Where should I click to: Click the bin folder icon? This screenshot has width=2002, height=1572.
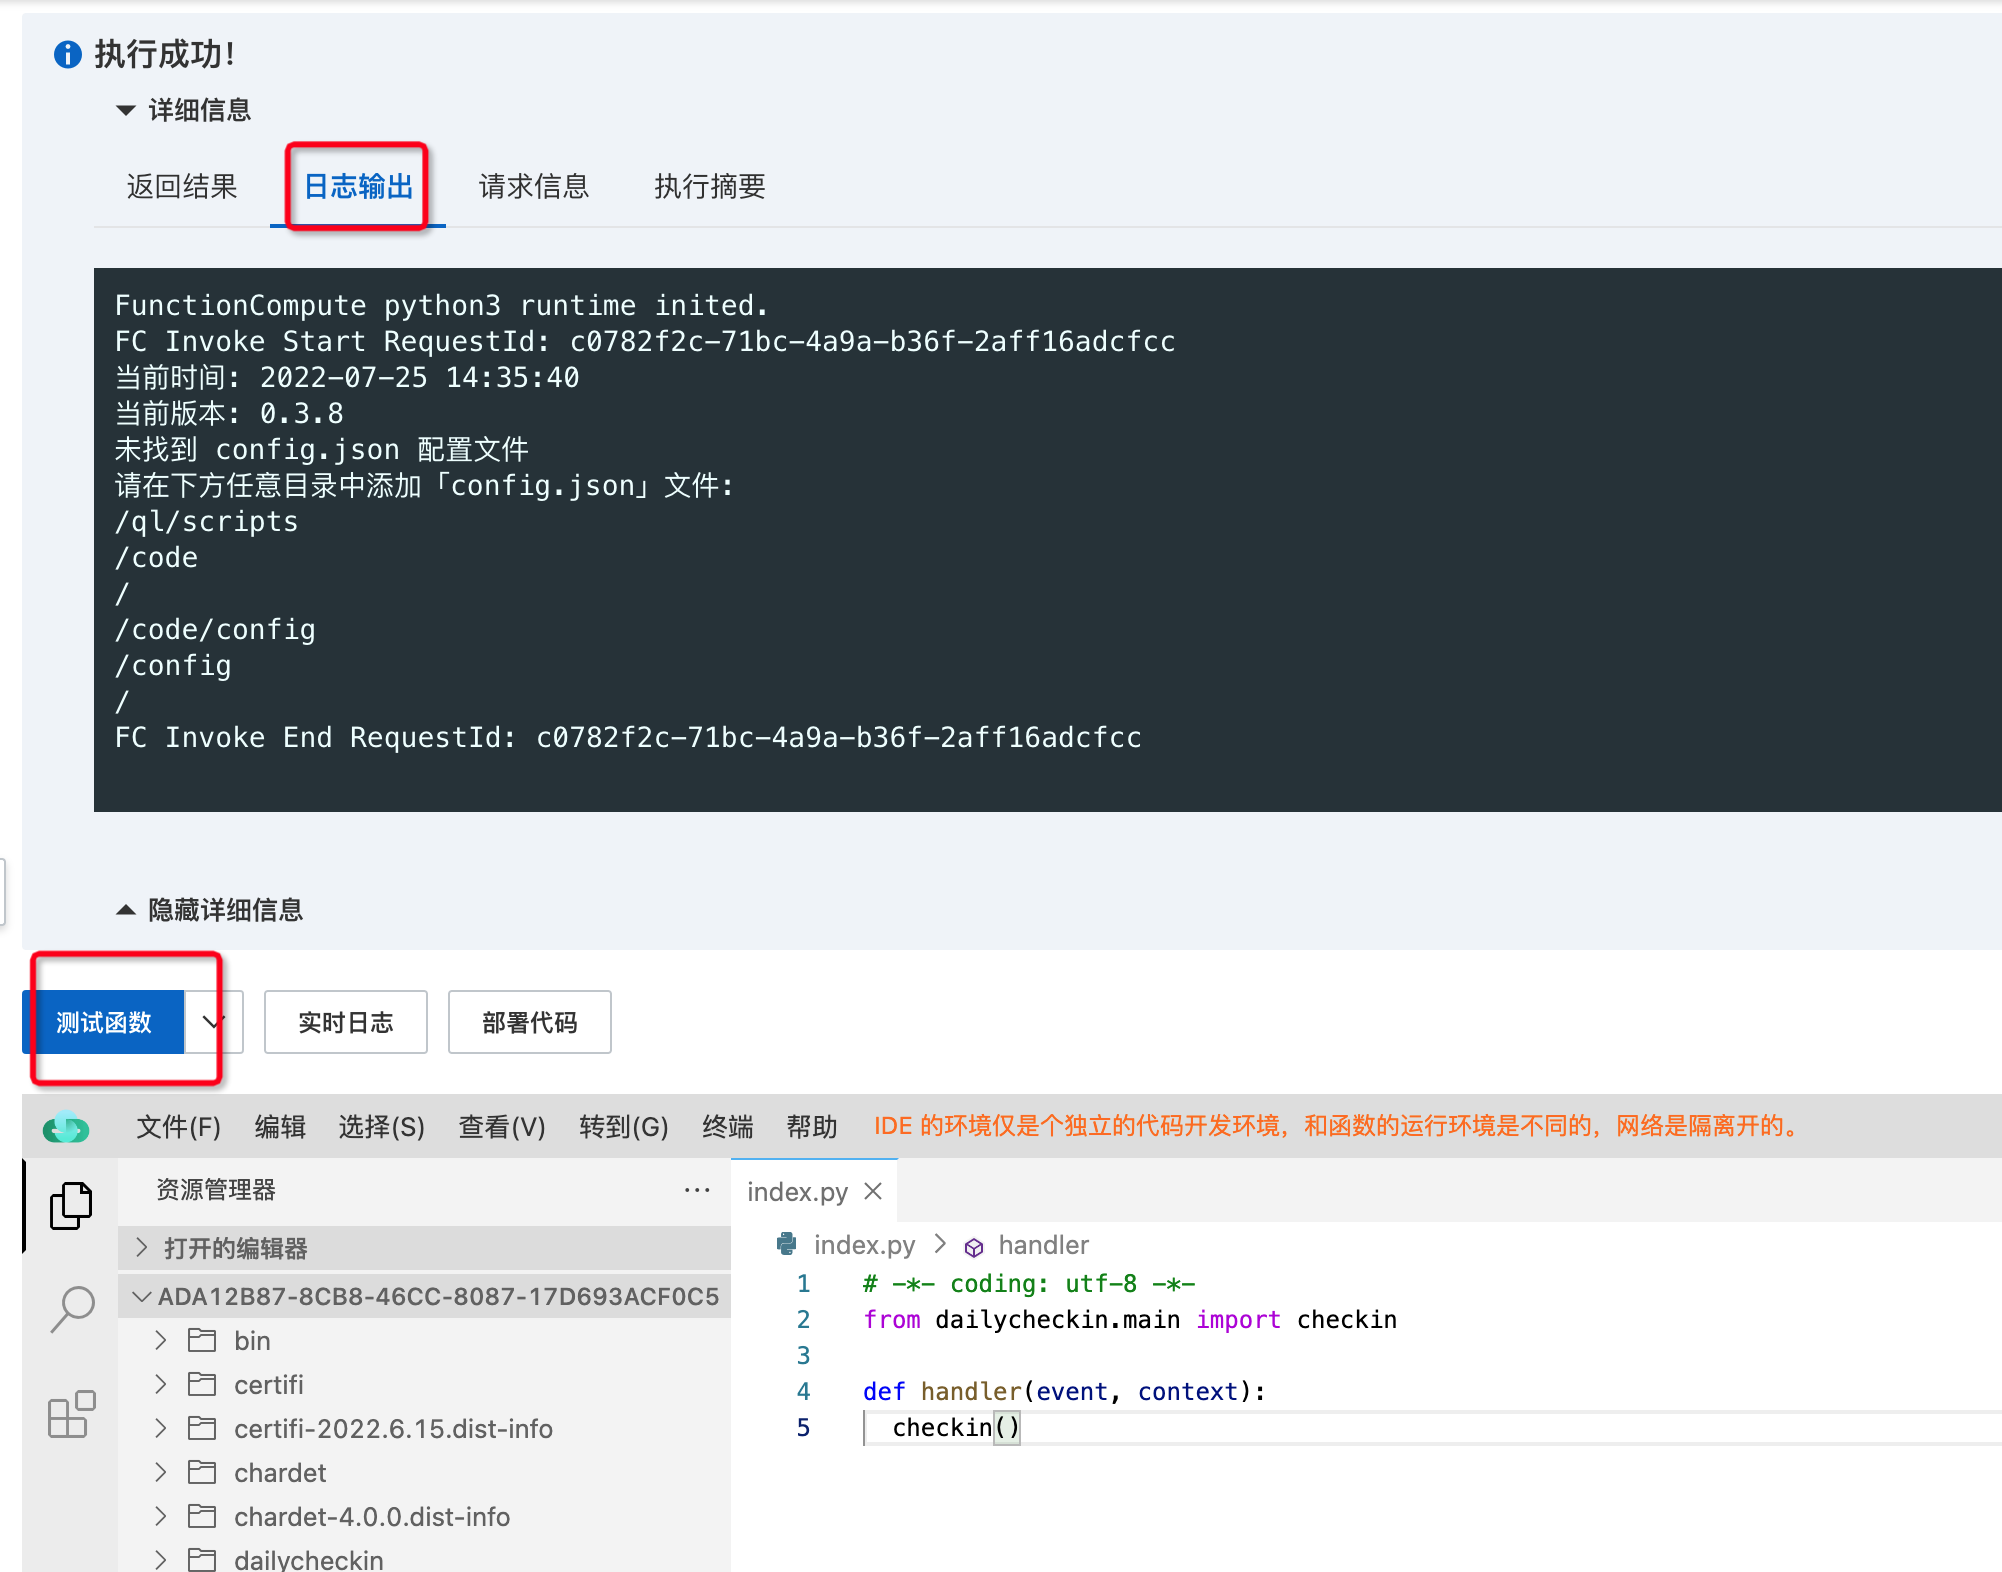coord(202,1340)
